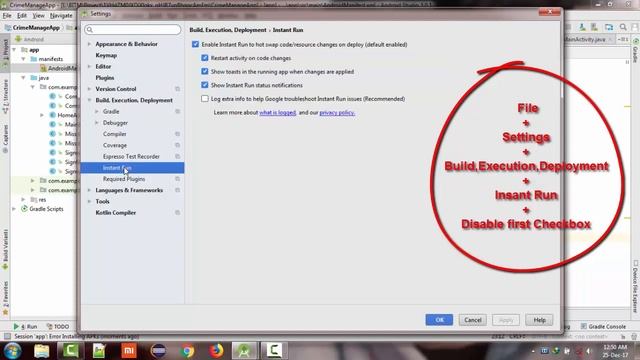640x360 pixels.
Task: Uncheck Restart activity on code changes
Action: pyautogui.click(x=205, y=58)
